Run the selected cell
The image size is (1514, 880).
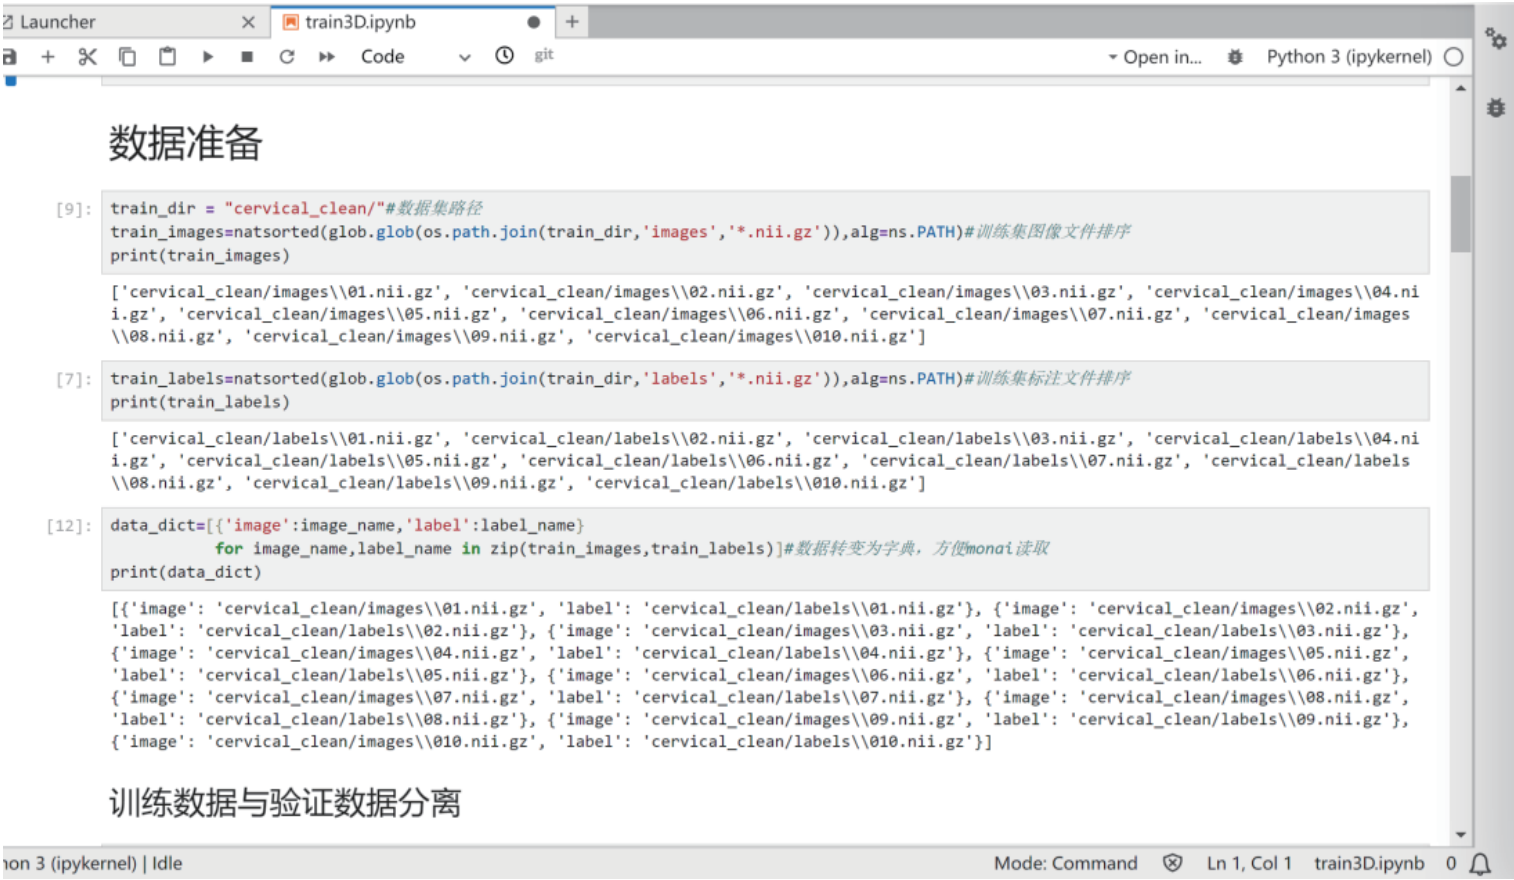pos(207,57)
